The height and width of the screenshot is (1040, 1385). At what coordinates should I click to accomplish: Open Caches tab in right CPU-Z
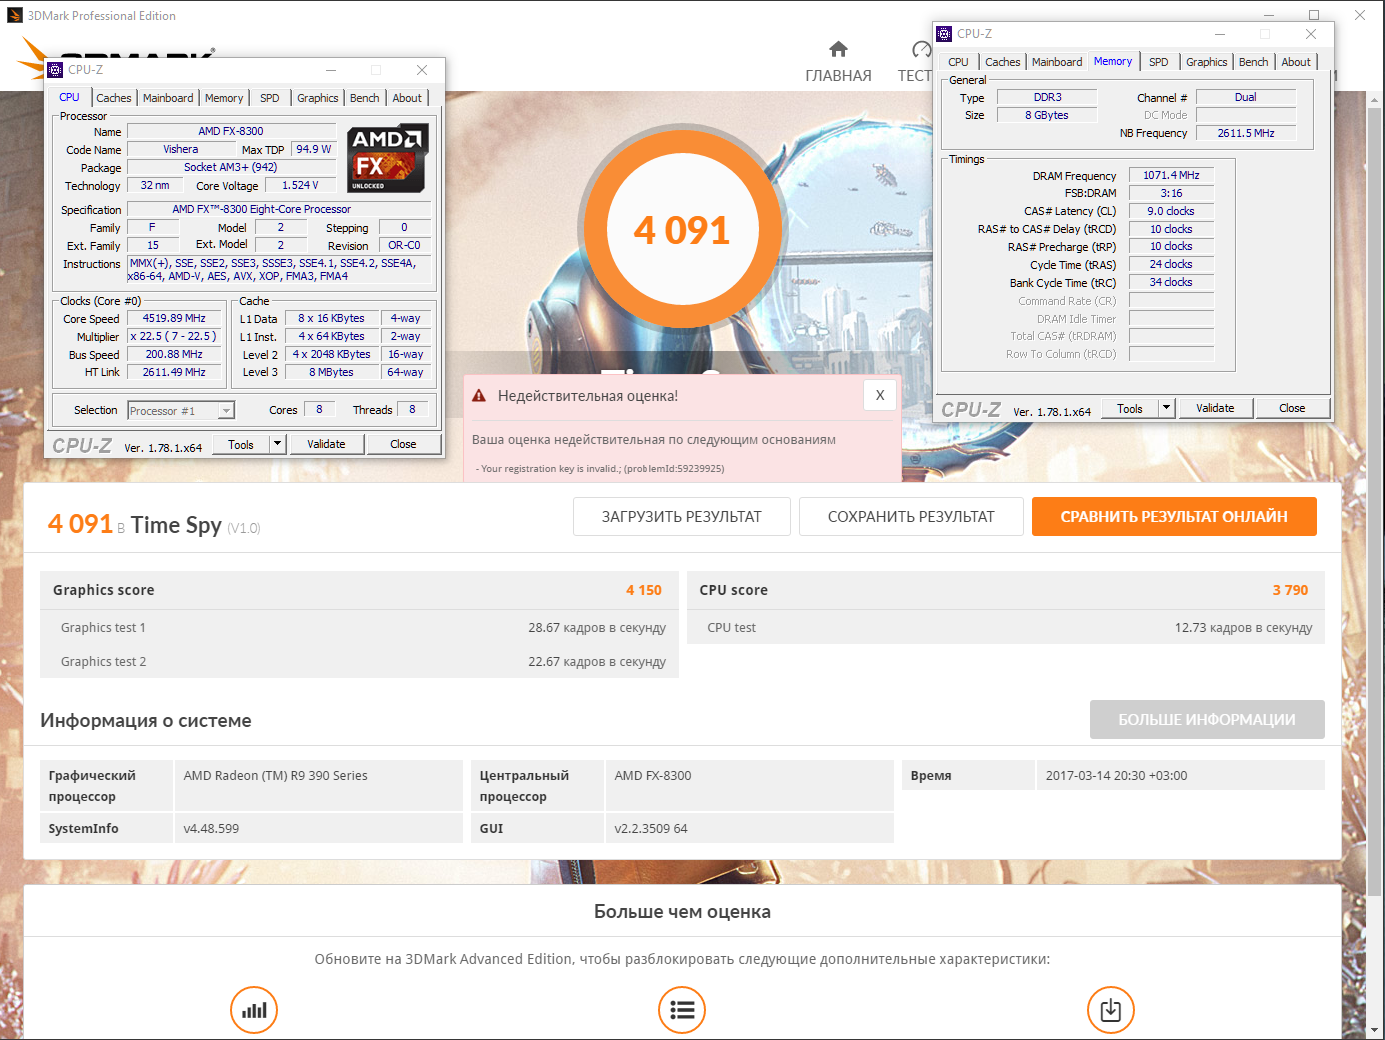pos(1003,62)
